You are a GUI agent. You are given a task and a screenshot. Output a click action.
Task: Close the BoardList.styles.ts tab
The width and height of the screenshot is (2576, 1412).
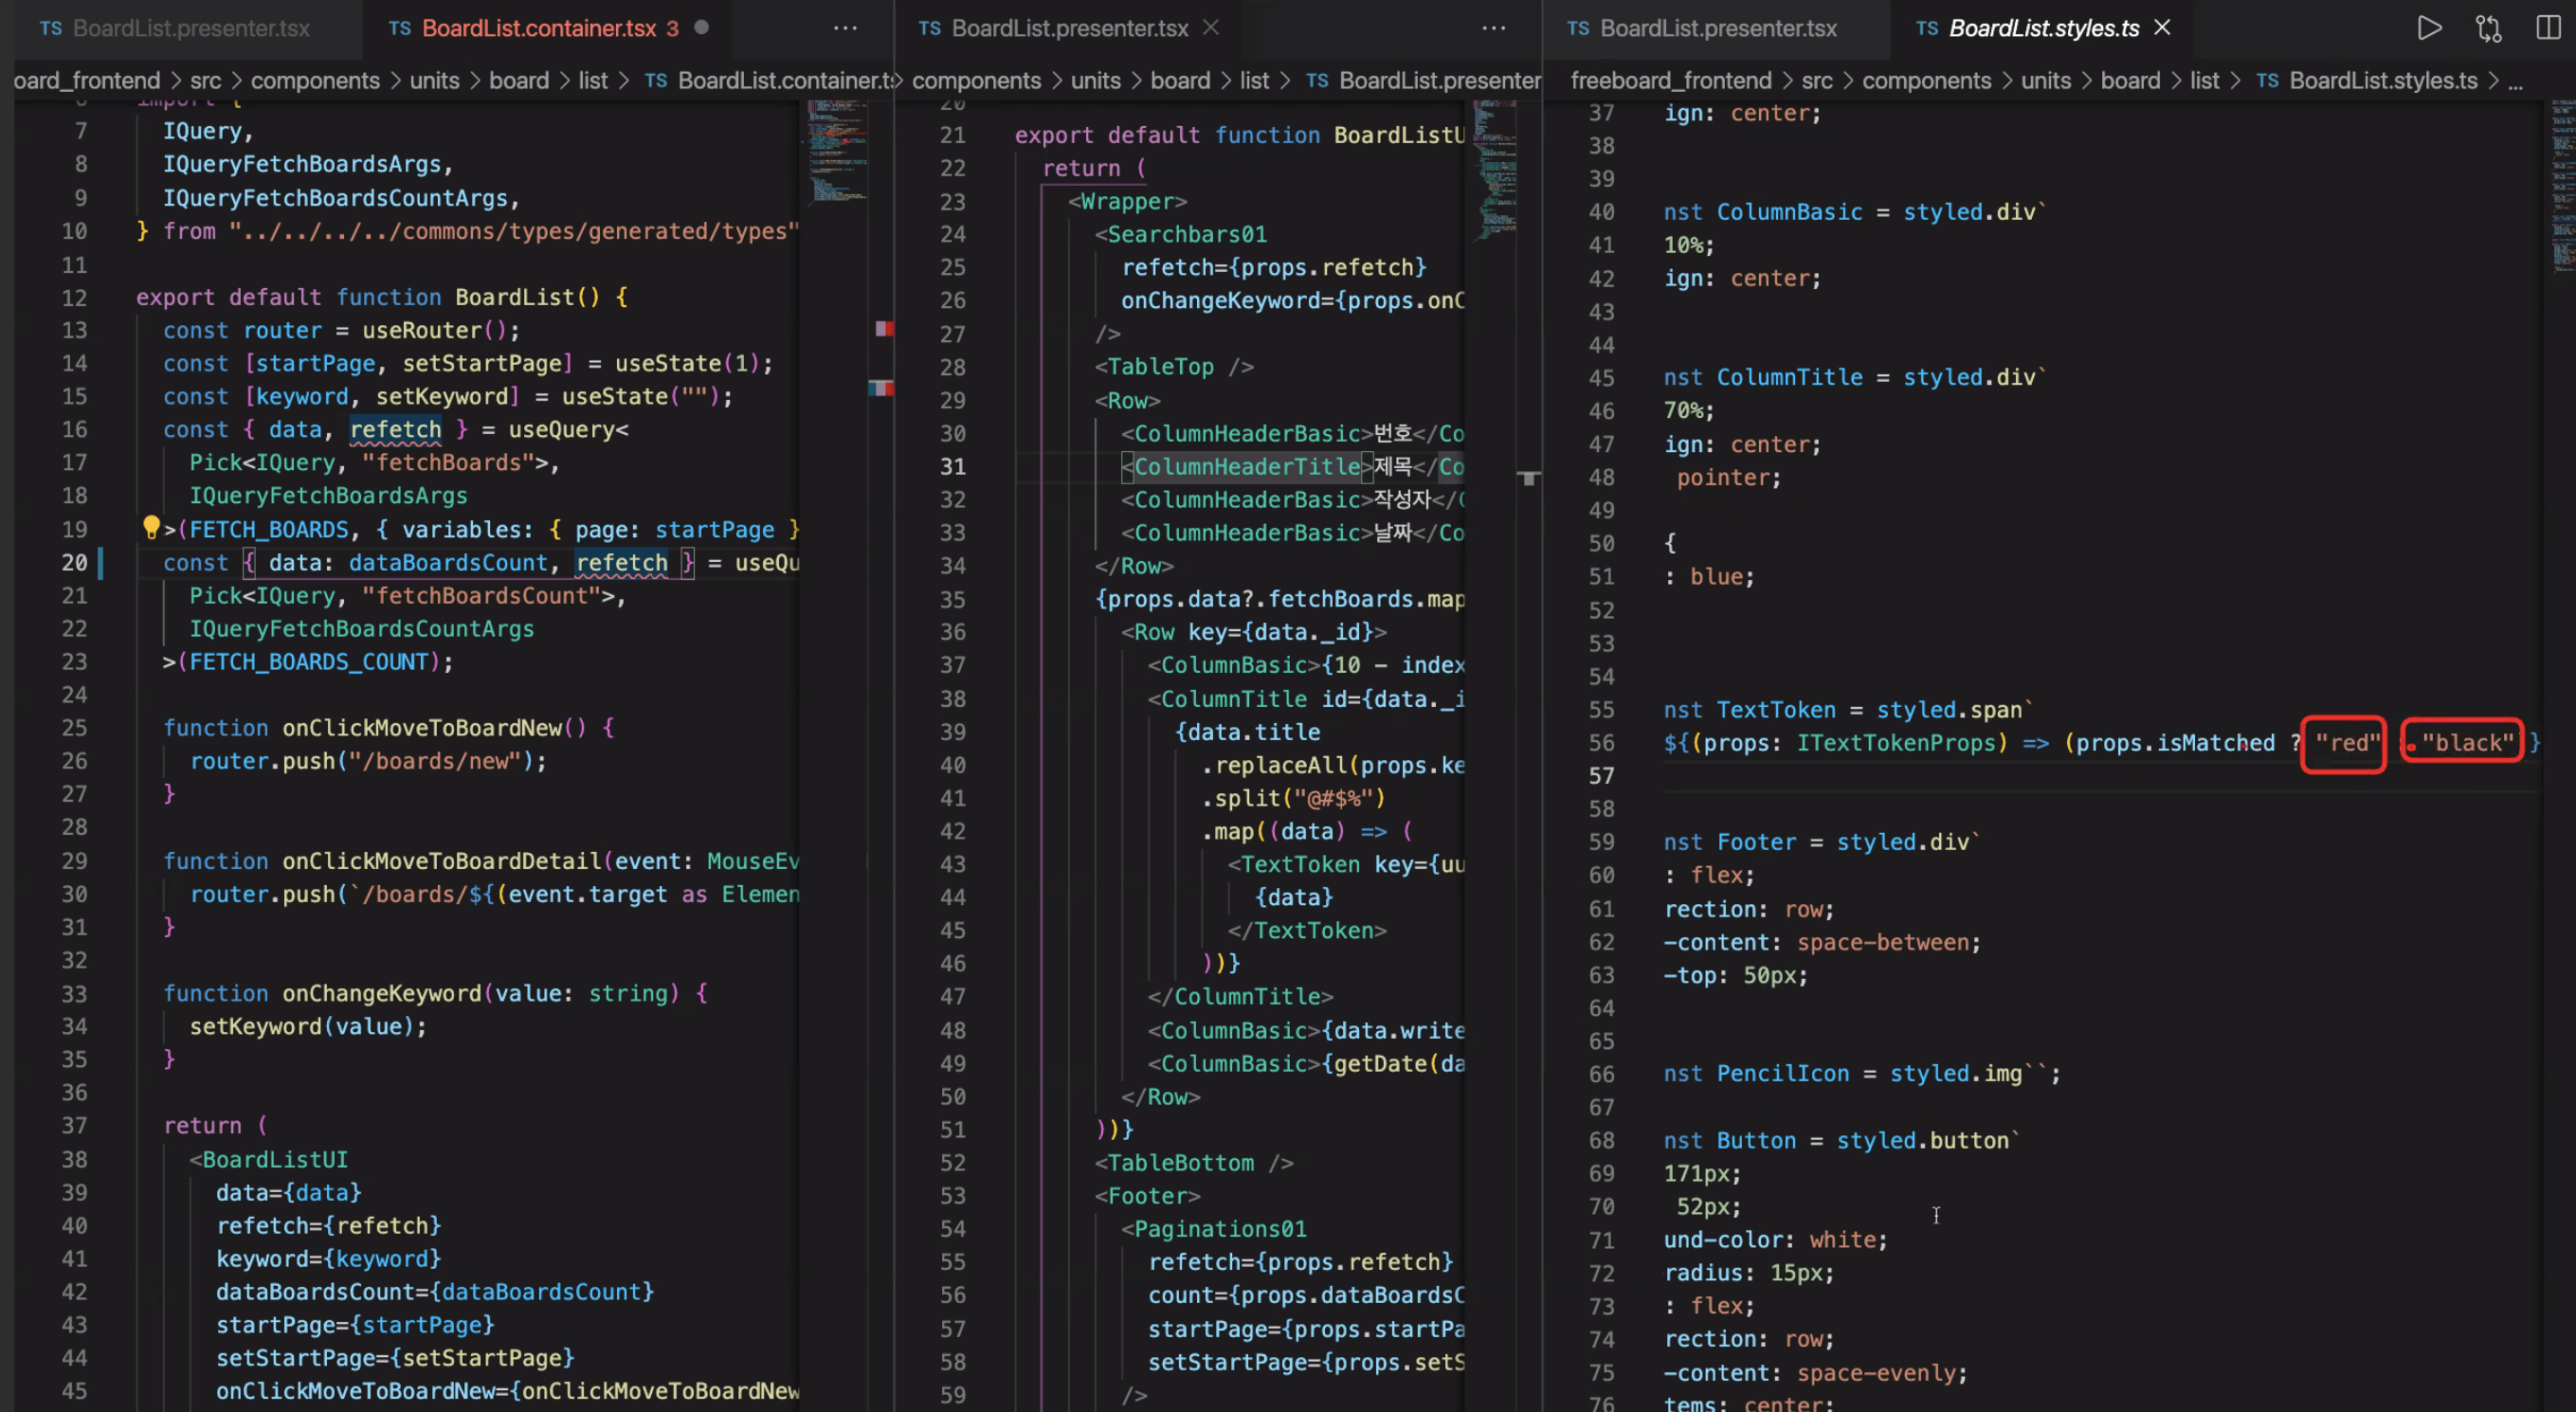2163,28
